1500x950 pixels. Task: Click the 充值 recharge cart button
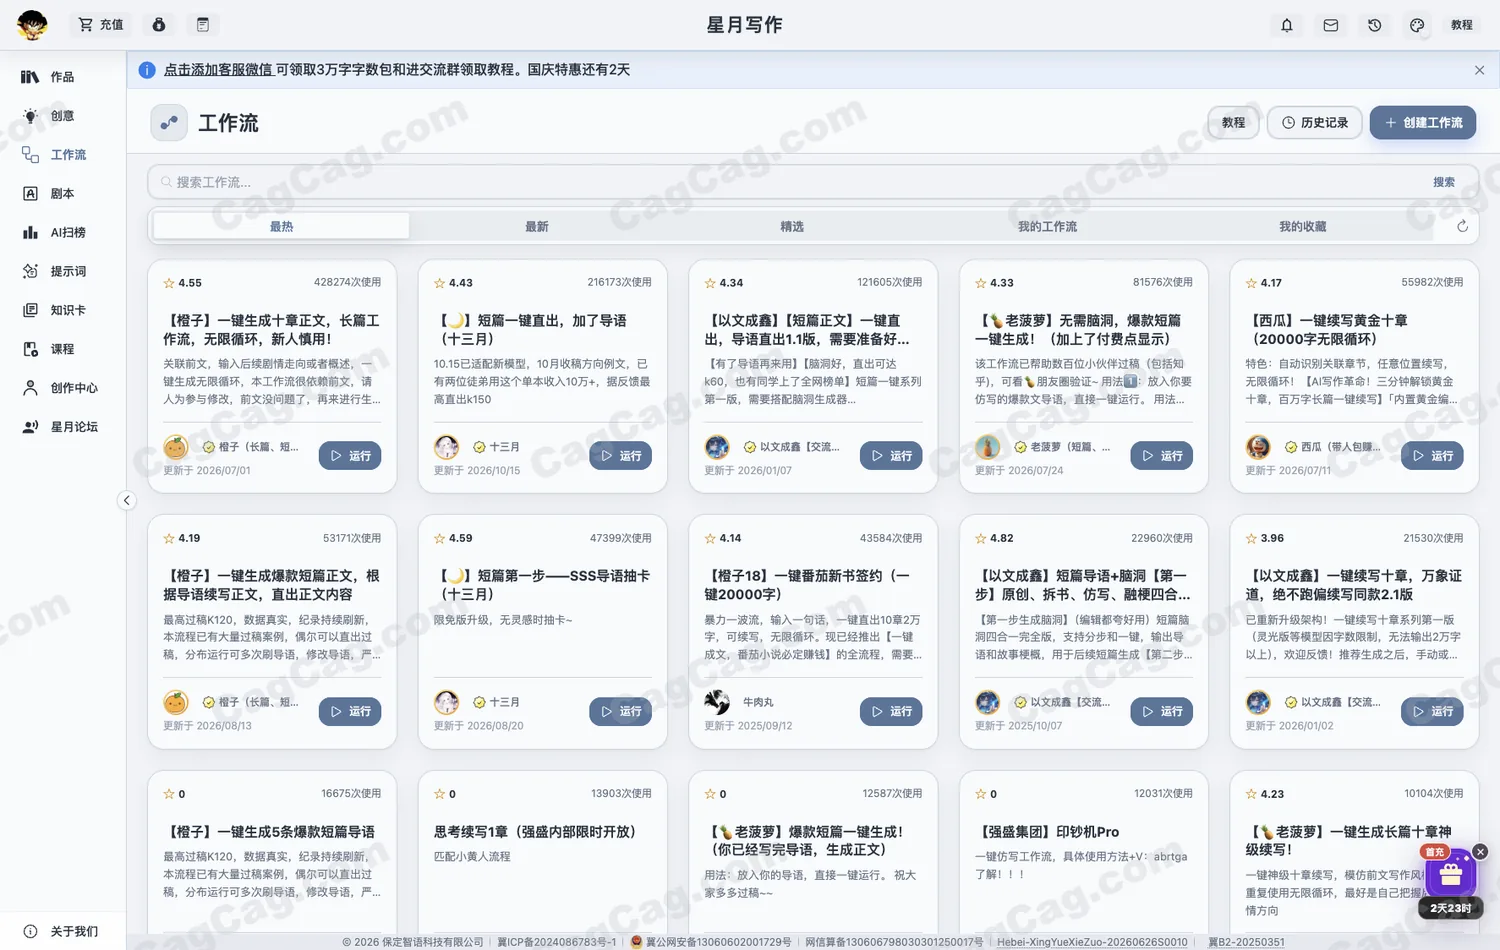pos(101,25)
